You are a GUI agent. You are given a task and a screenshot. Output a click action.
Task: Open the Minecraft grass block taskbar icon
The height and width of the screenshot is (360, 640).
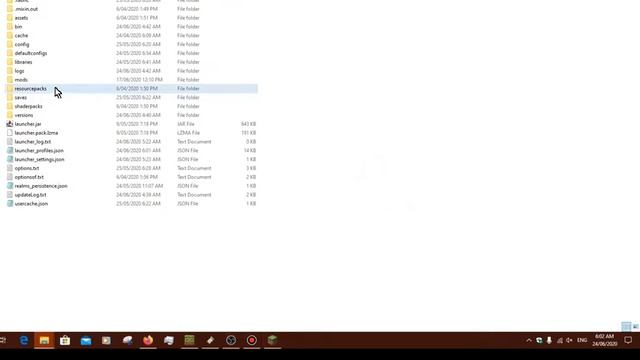[x=272, y=340]
